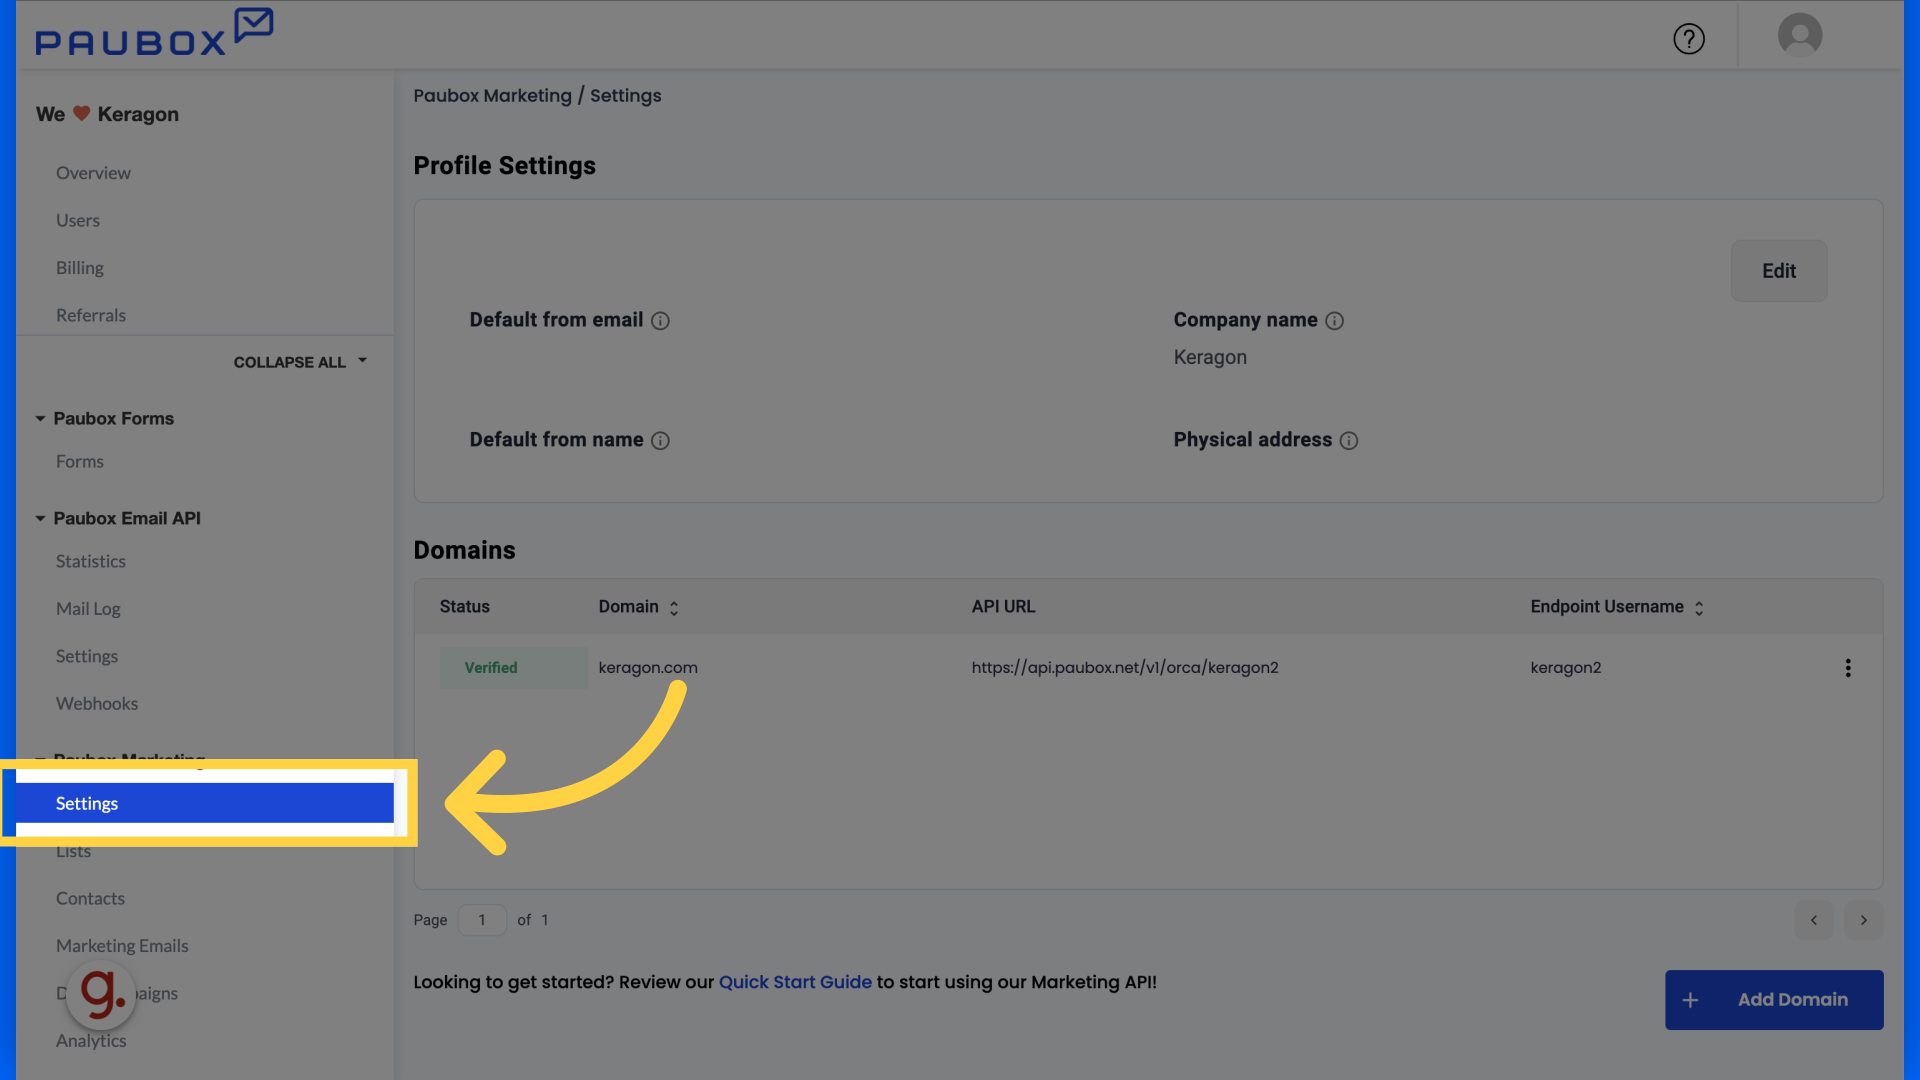This screenshot has height=1080, width=1920.
Task: Click the red g. floating badge
Action: tap(101, 994)
